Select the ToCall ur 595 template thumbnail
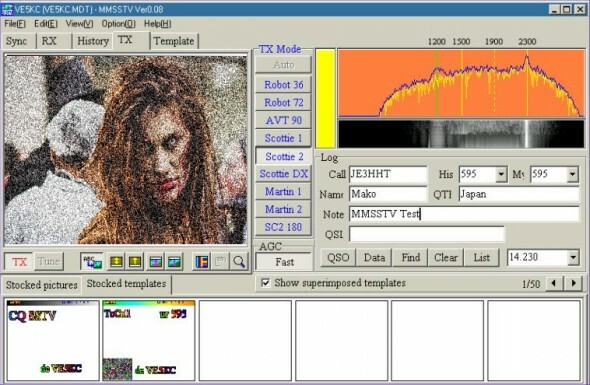The height and width of the screenshot is (385, 590). pyautogui.click(x=149, y=341)
